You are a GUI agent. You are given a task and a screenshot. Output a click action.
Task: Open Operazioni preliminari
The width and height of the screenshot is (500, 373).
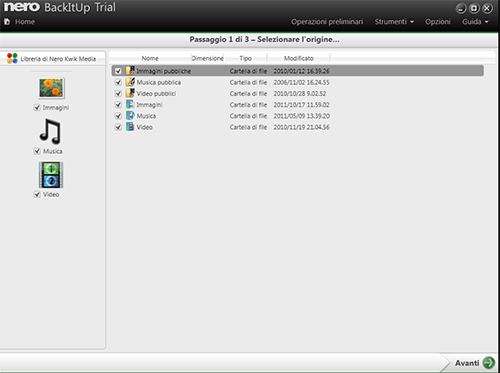[327, 22]
